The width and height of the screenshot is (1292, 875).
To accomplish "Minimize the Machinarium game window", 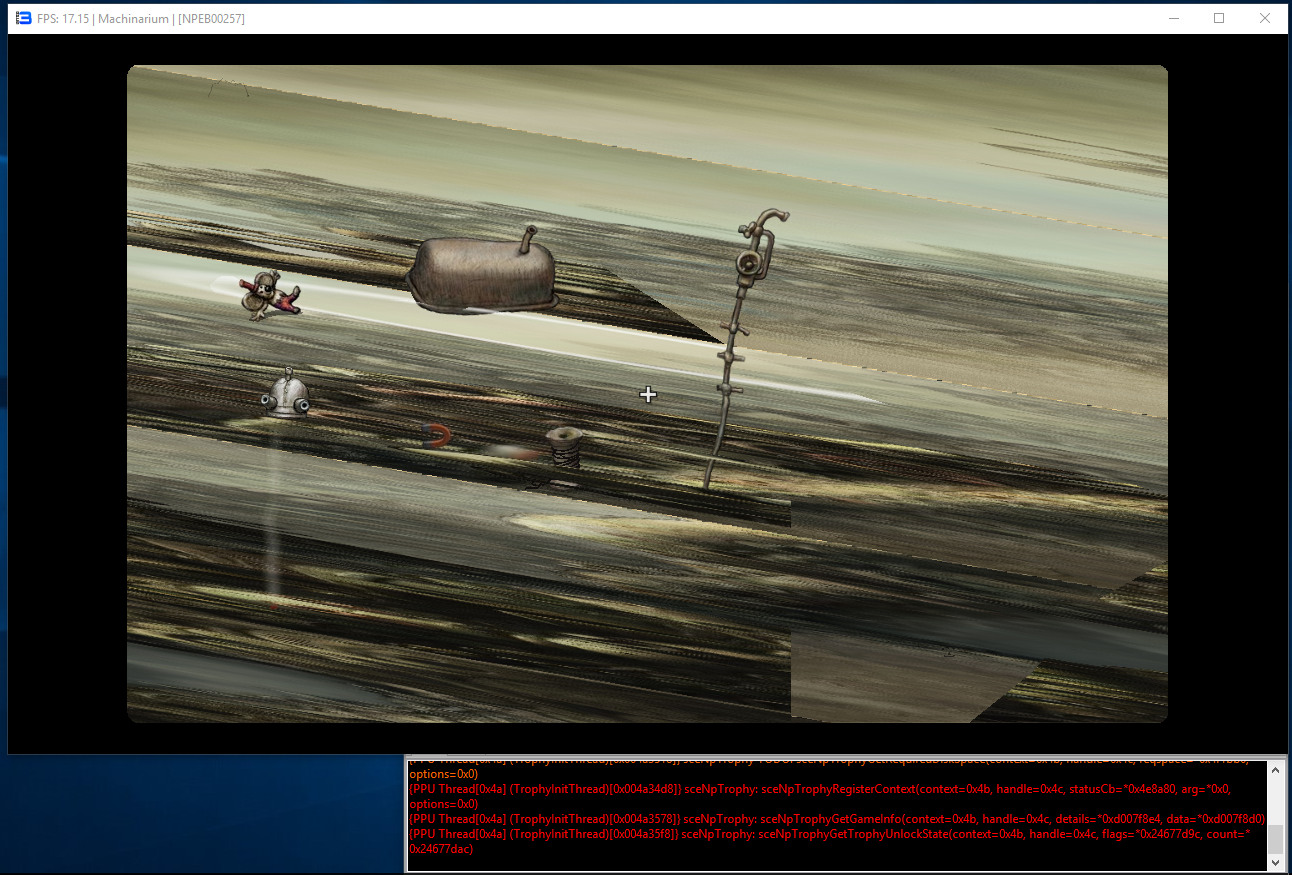I will (1173, 18).
